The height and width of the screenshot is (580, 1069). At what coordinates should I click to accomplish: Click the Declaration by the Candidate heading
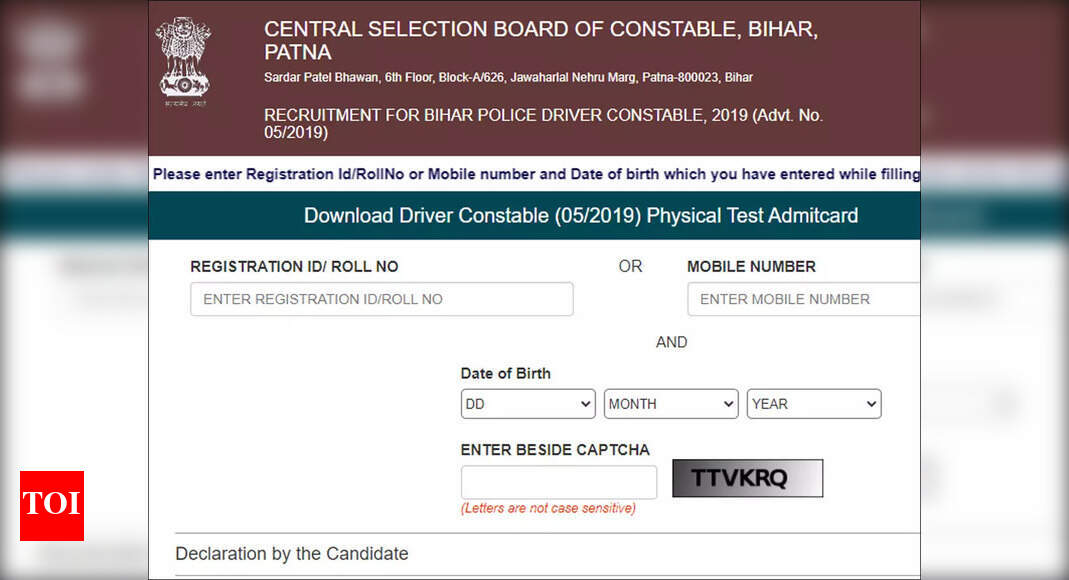[292, 553]
